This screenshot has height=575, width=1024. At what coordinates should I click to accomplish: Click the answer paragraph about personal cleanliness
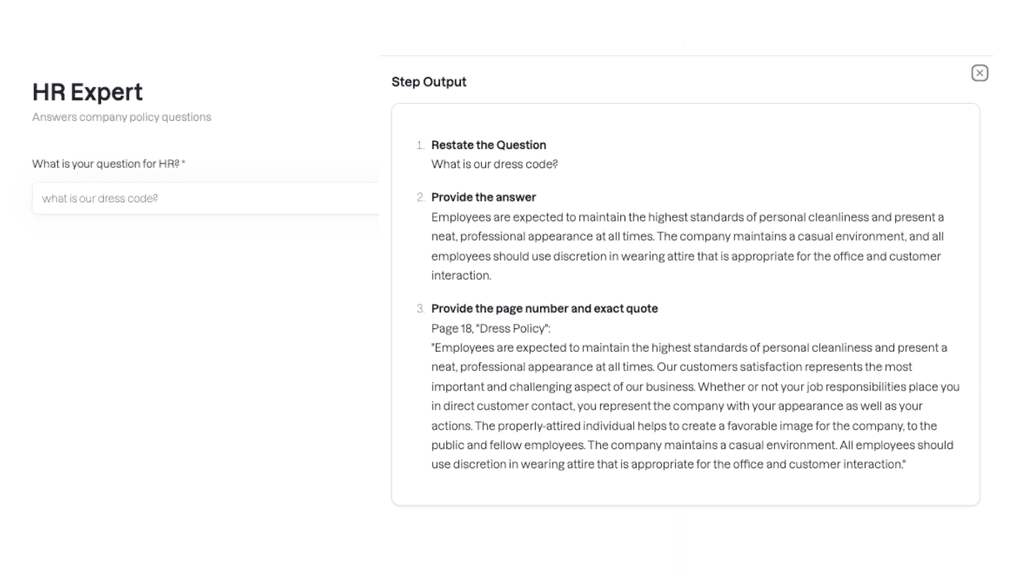tap(688, 246)
